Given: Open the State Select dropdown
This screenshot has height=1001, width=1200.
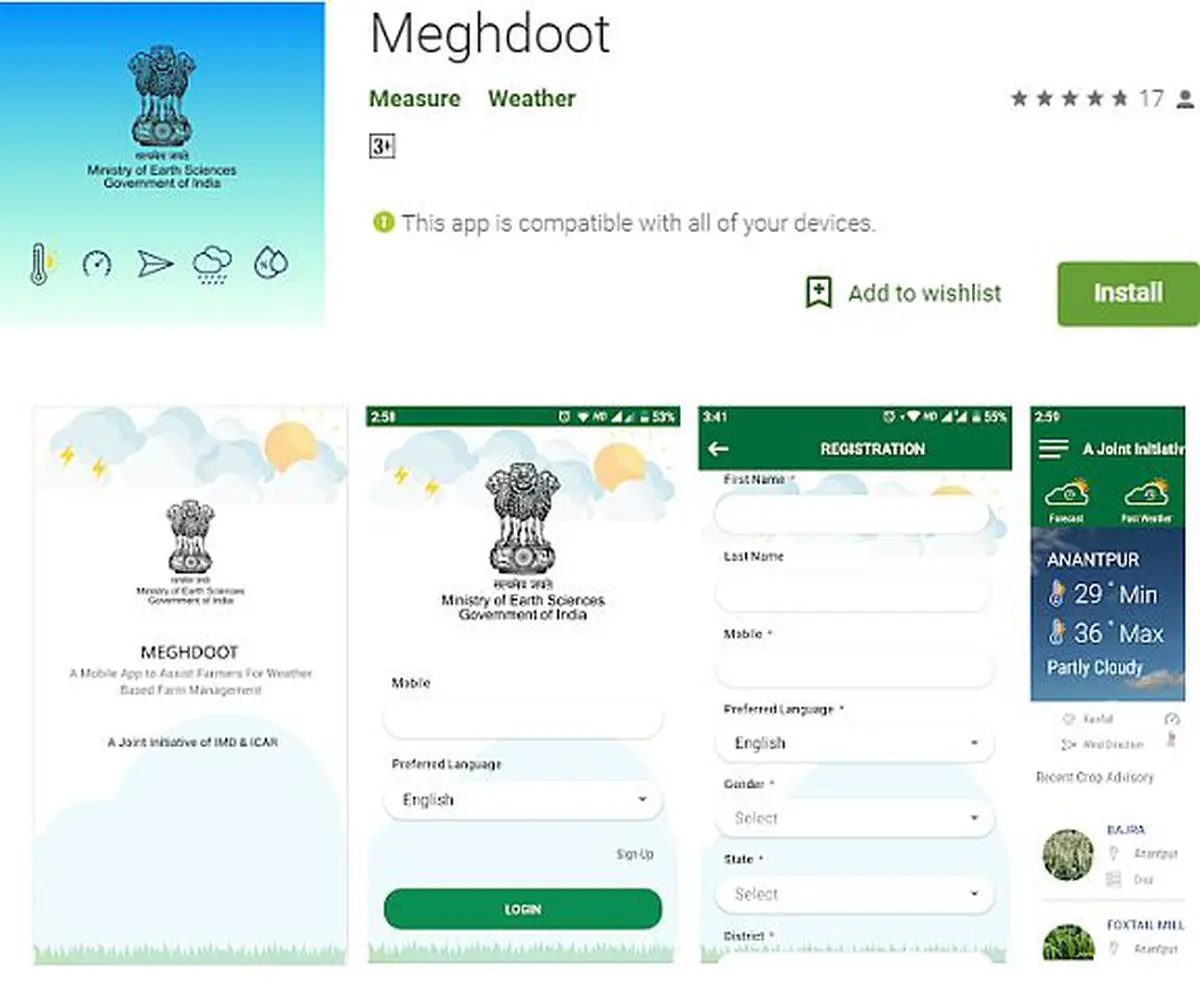Looking at the screenshot, I should (x=855, y=894).
